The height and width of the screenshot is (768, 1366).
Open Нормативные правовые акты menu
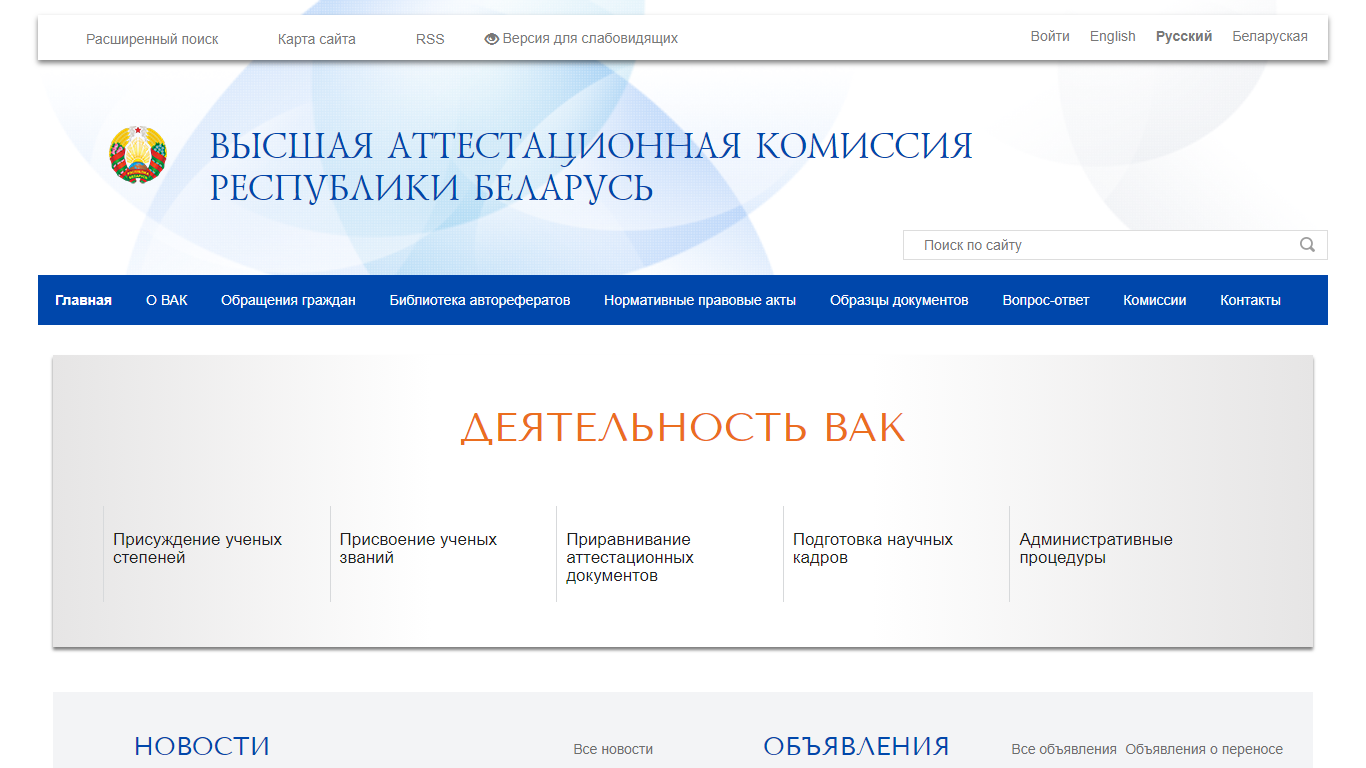click(x=700, y=300)
